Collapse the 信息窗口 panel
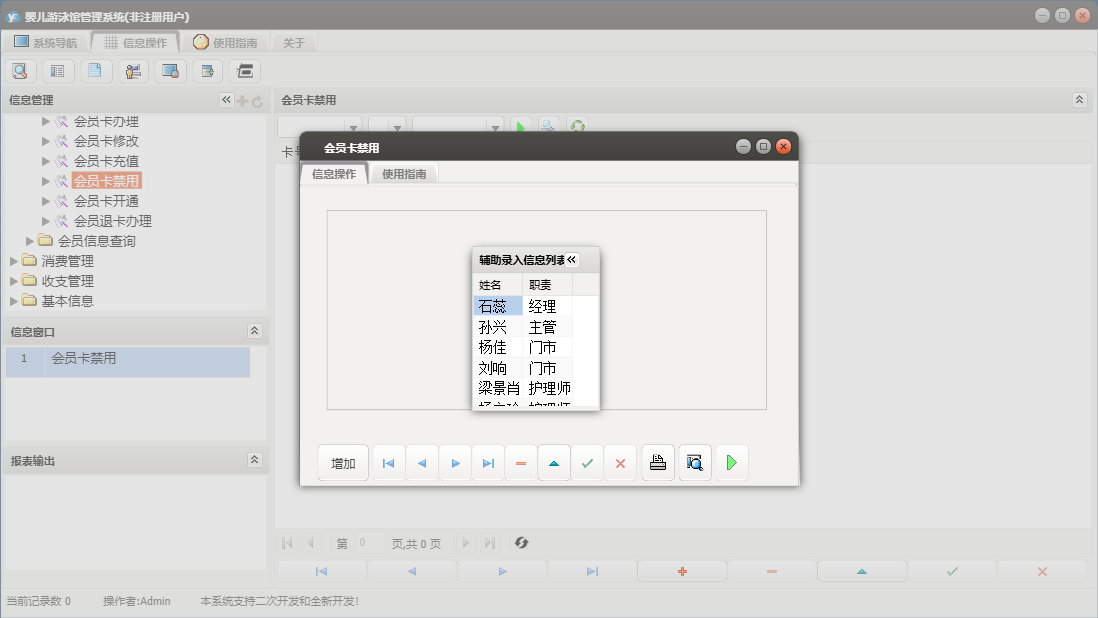 [x=254, y=331]
